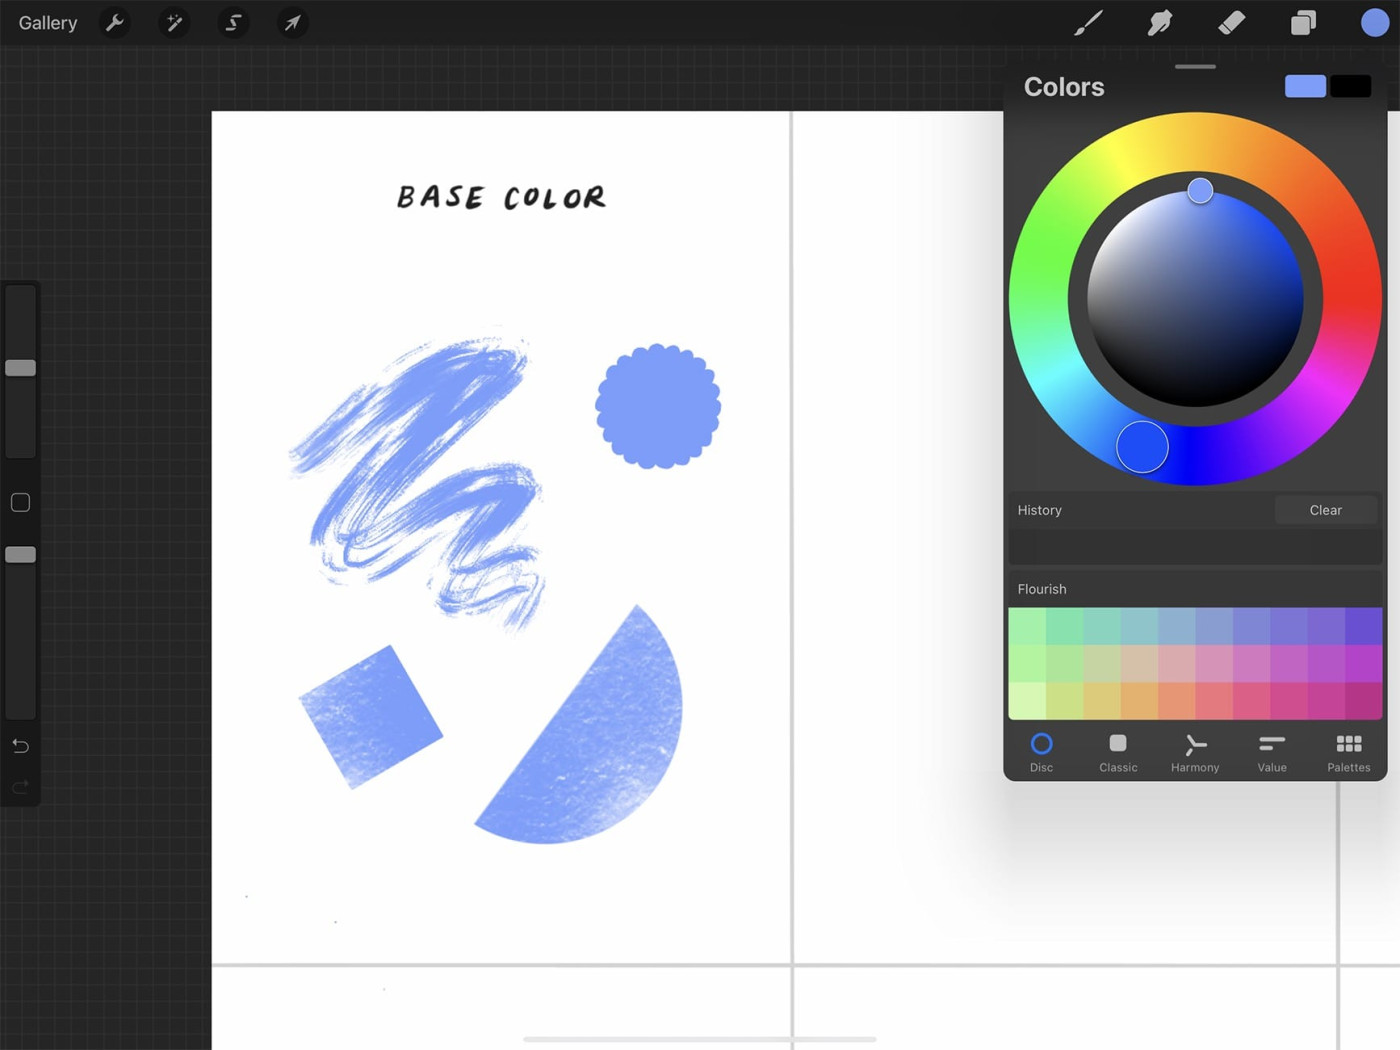Tap the sidebar square modify button

click(20, 502)
